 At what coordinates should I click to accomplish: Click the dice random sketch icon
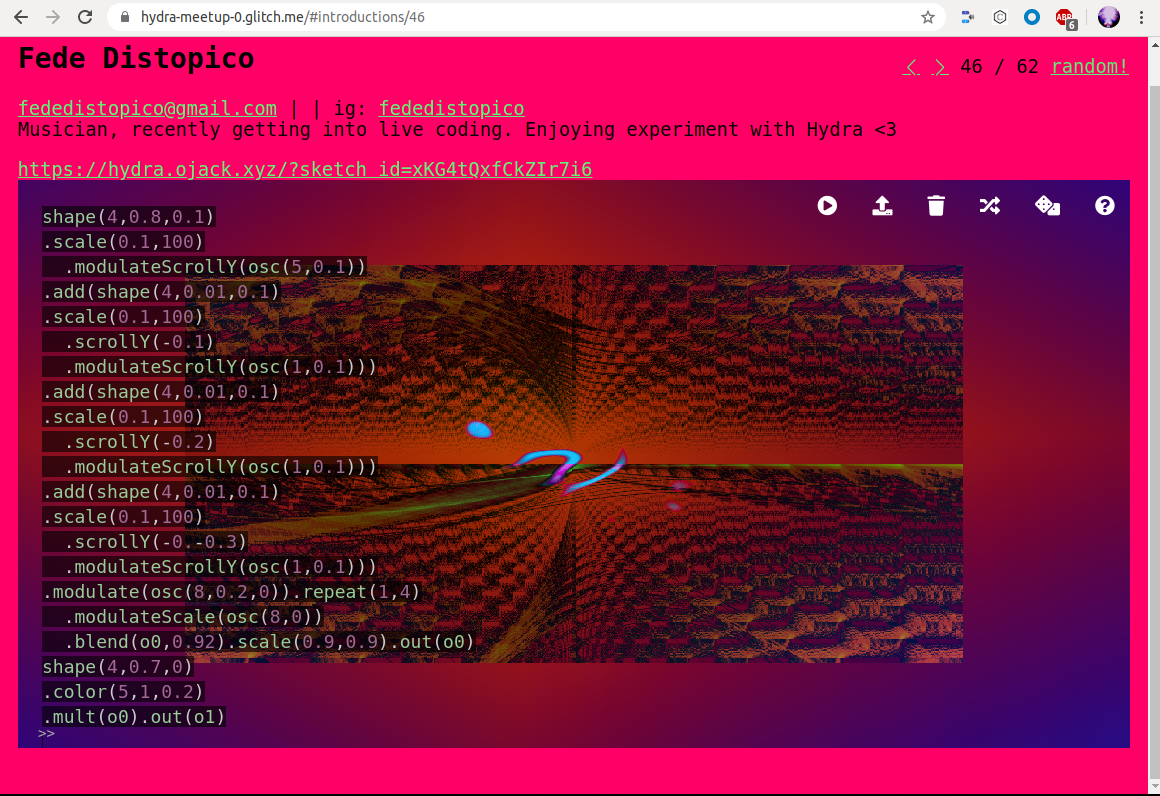(x=1048, y=206)
